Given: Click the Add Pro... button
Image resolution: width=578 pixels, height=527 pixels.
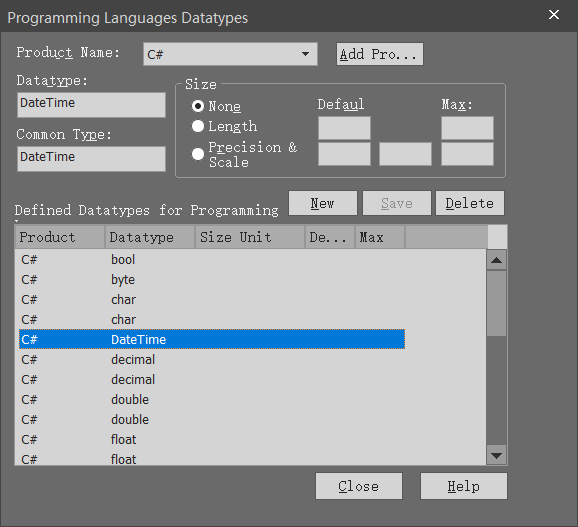Looking at the screenshot, I should pos(380,54).
